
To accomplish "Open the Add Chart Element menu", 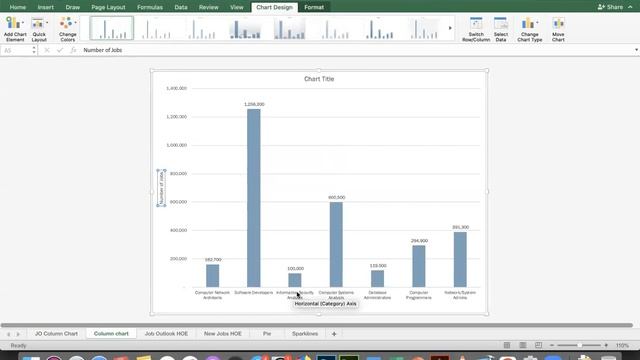I will coord(15,29).
